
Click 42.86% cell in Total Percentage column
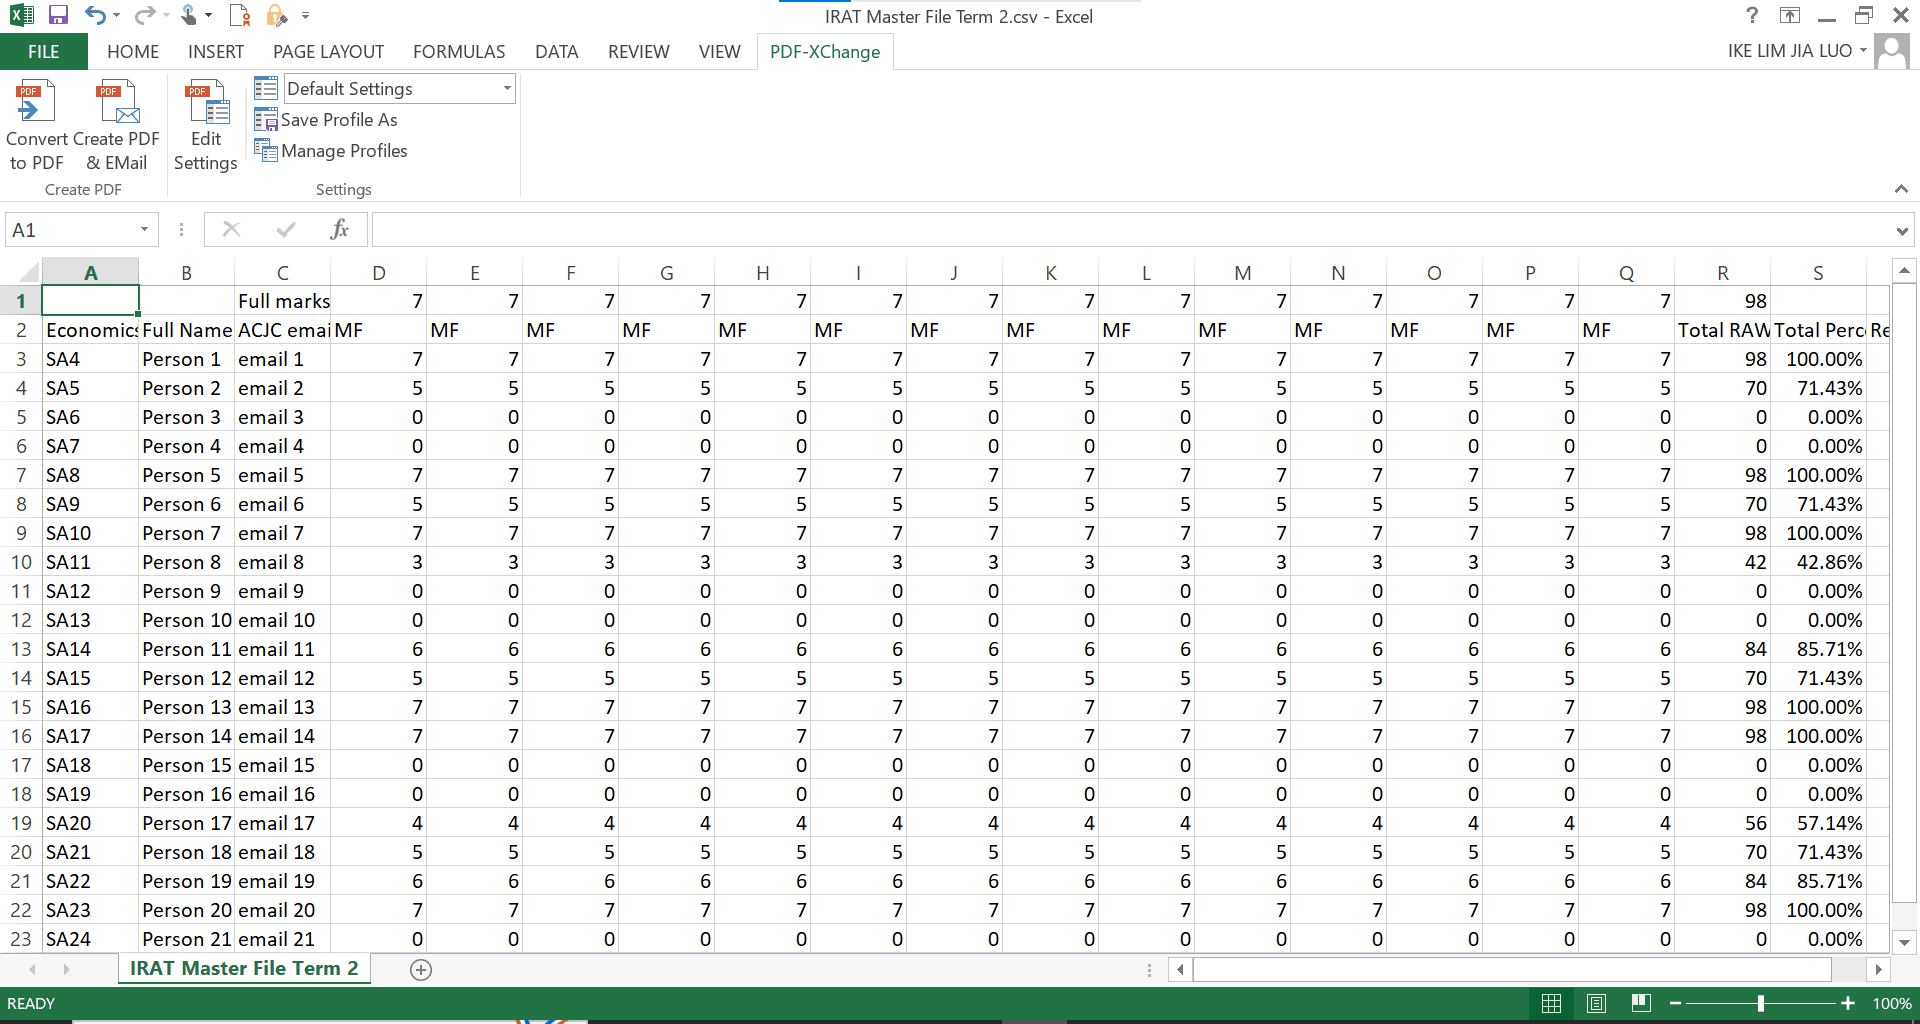1818,562
